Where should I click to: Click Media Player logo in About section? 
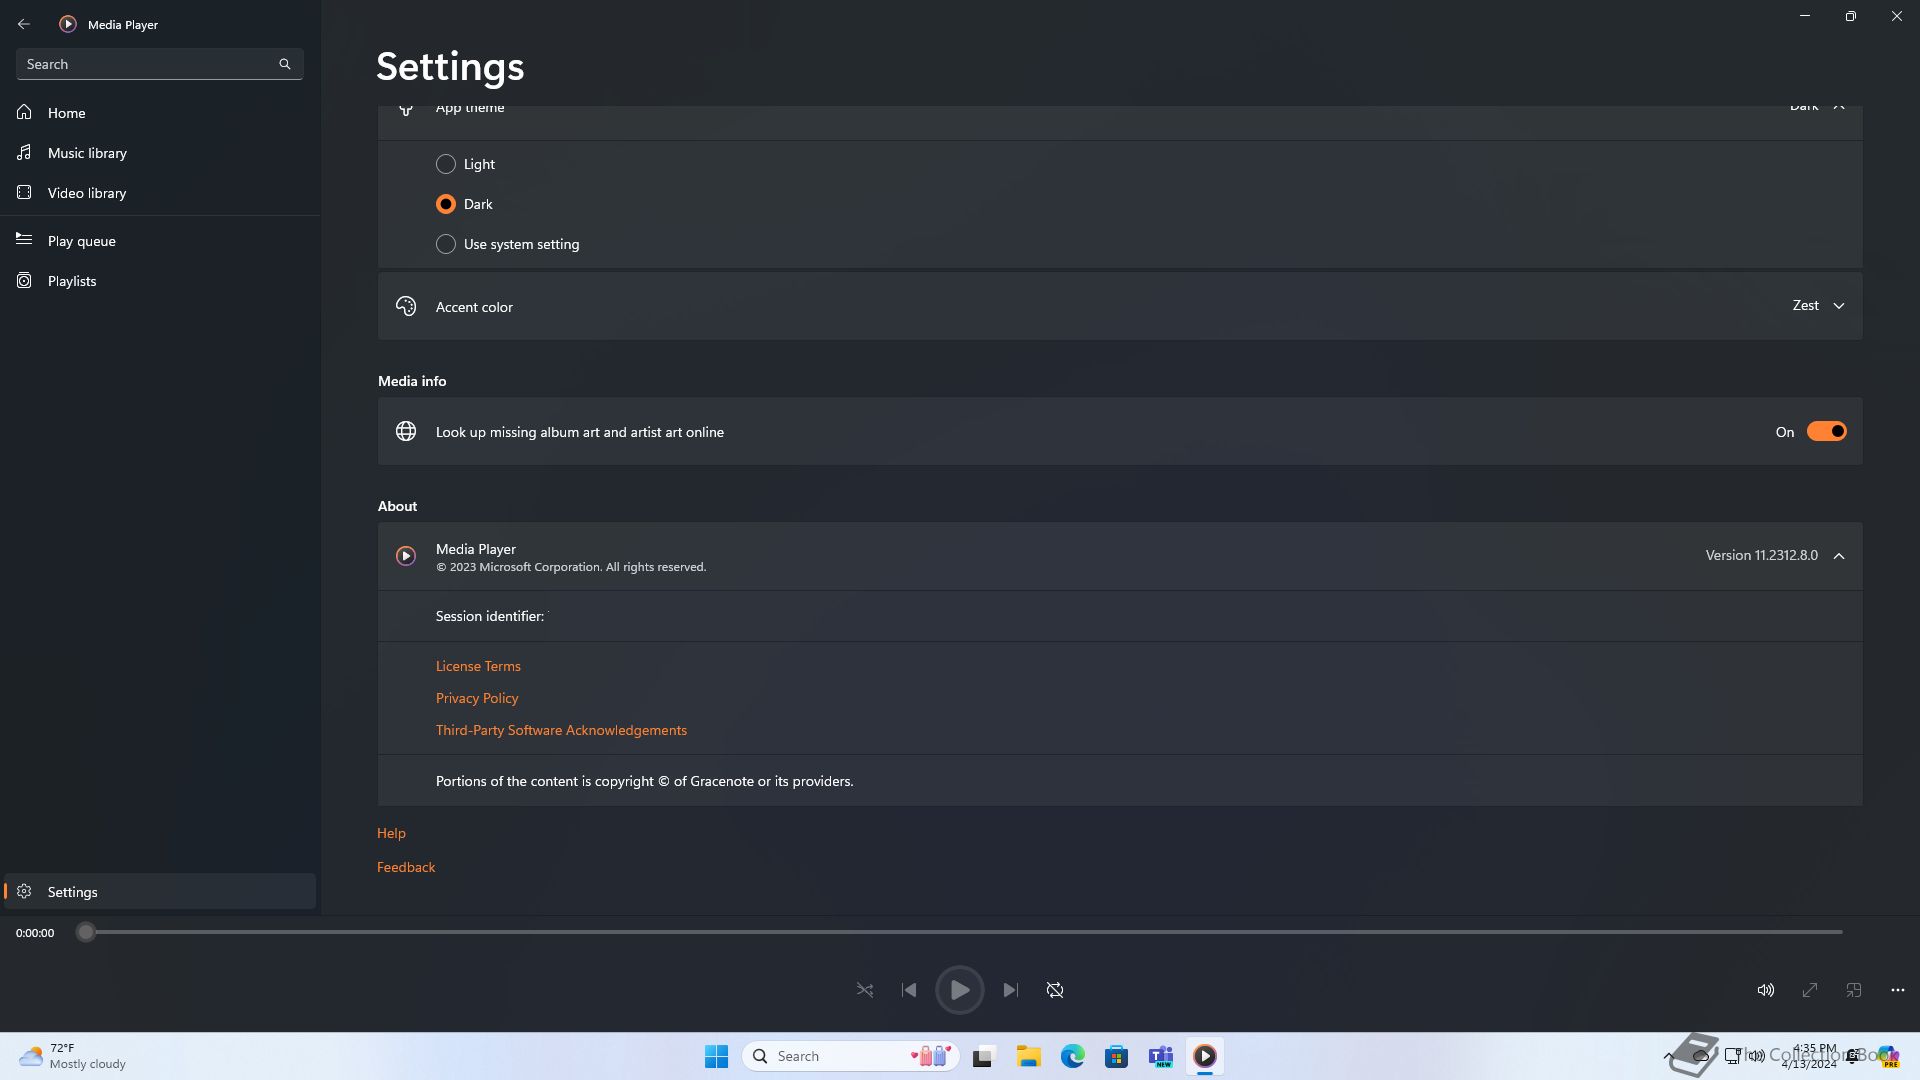tap(406, 556)
